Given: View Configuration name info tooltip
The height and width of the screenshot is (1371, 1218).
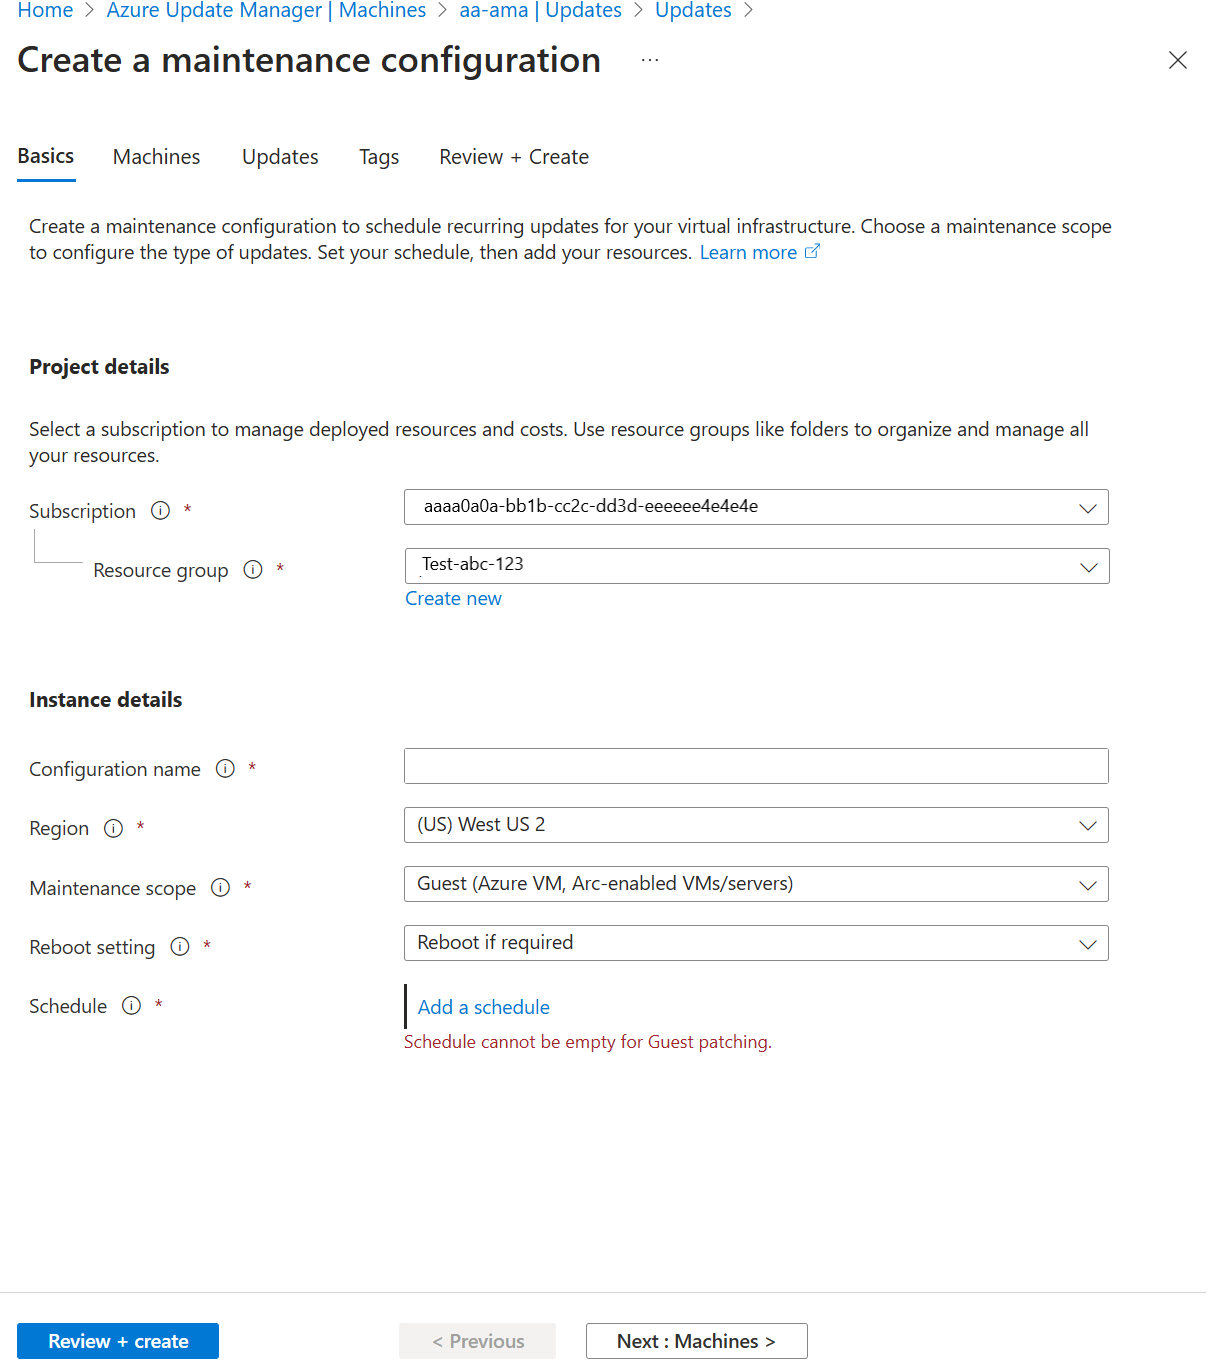Looking at the screenshot, I should [x=225, y=768].
